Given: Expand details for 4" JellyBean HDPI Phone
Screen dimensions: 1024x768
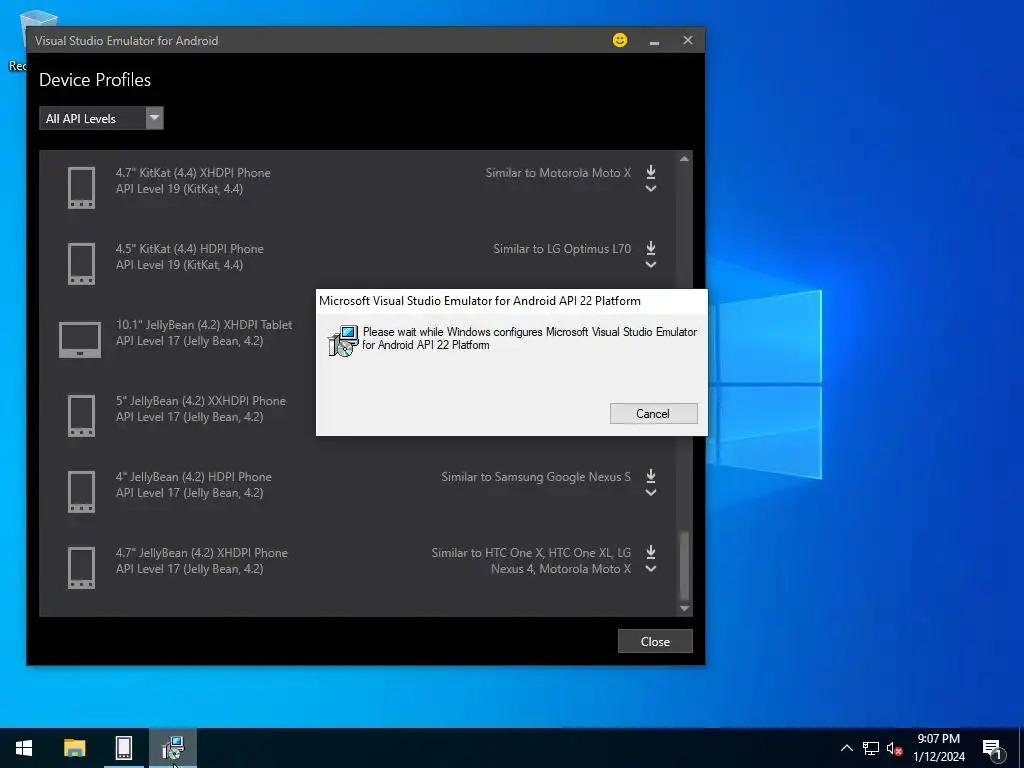Looking at the screenshot, I should pyautogui.click(x=650, y=492).
